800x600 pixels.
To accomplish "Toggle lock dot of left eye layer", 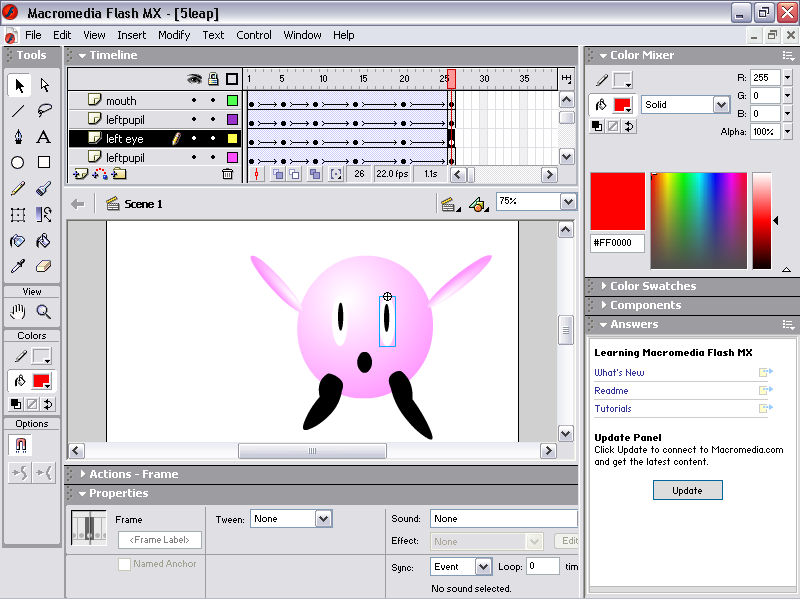I will point(213,139).
